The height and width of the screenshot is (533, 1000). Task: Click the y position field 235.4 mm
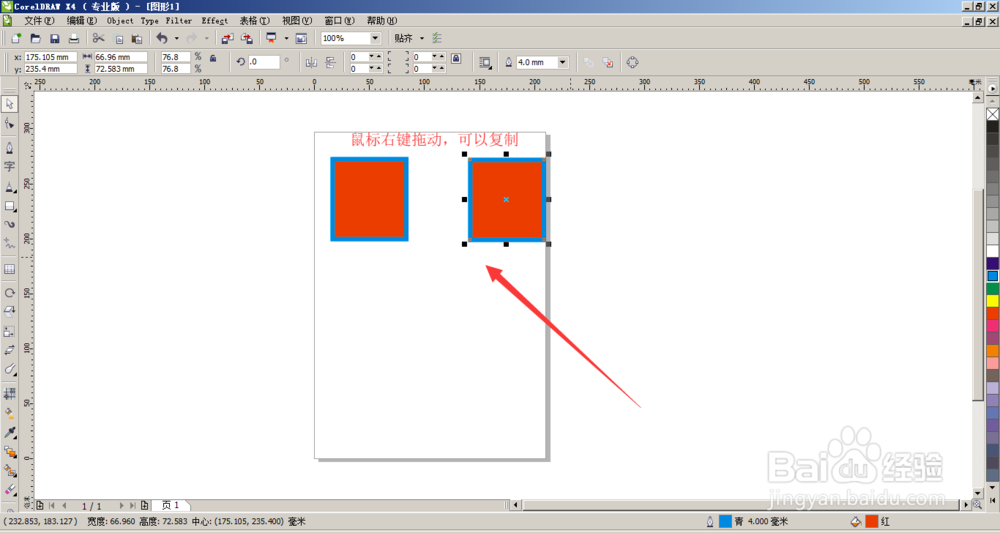50,68
